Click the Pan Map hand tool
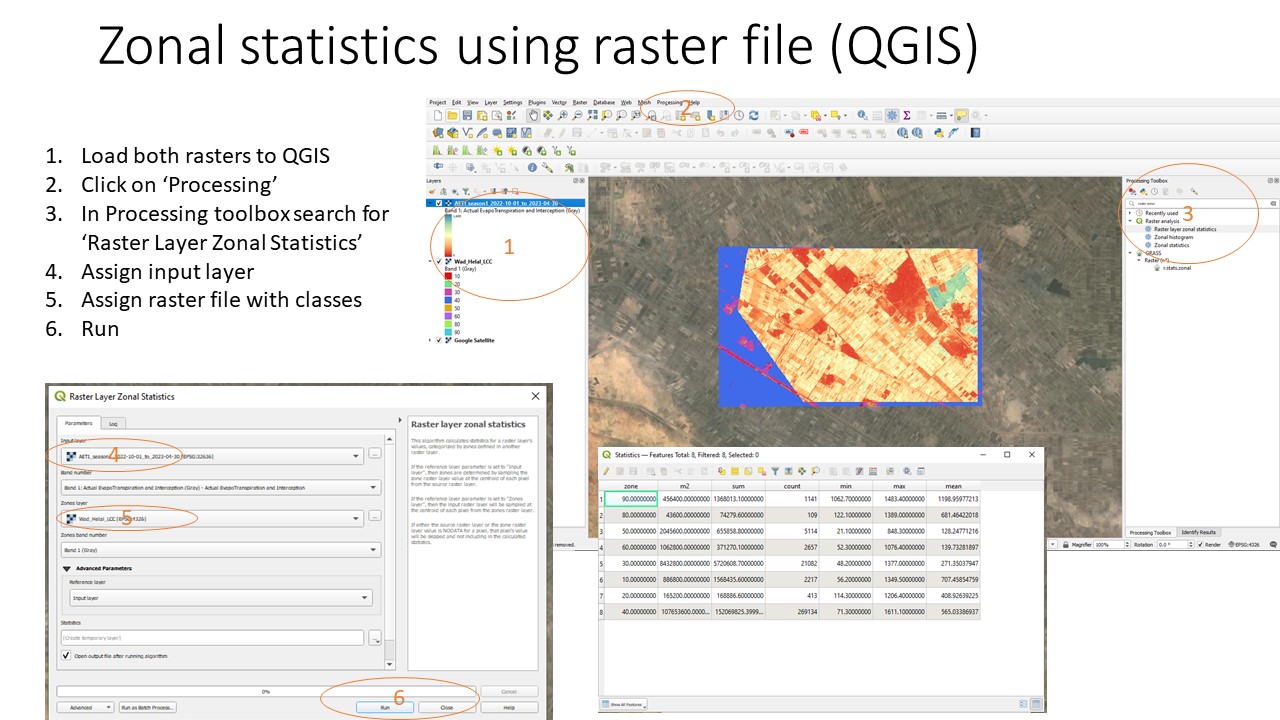 click(534, 116)
